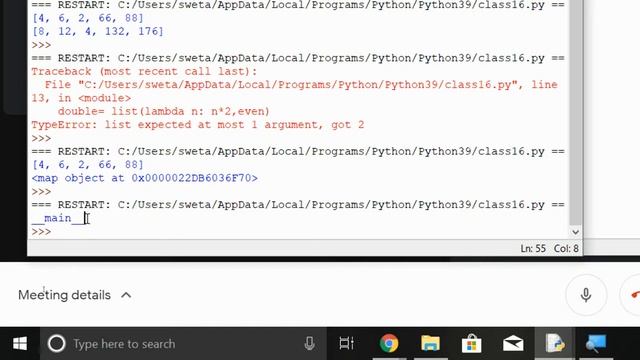Click the search box microphone icon
The height and width of the screenshot is (360, 640).
pyautogui.click(x=309, y=344)
